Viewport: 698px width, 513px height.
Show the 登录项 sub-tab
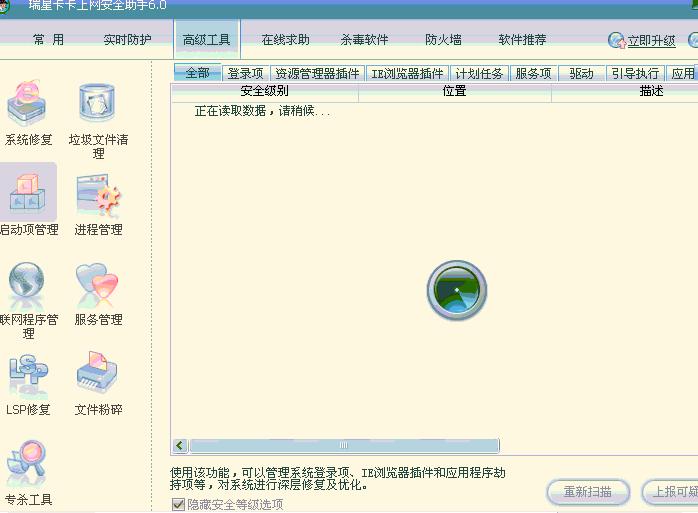(245, 73)
